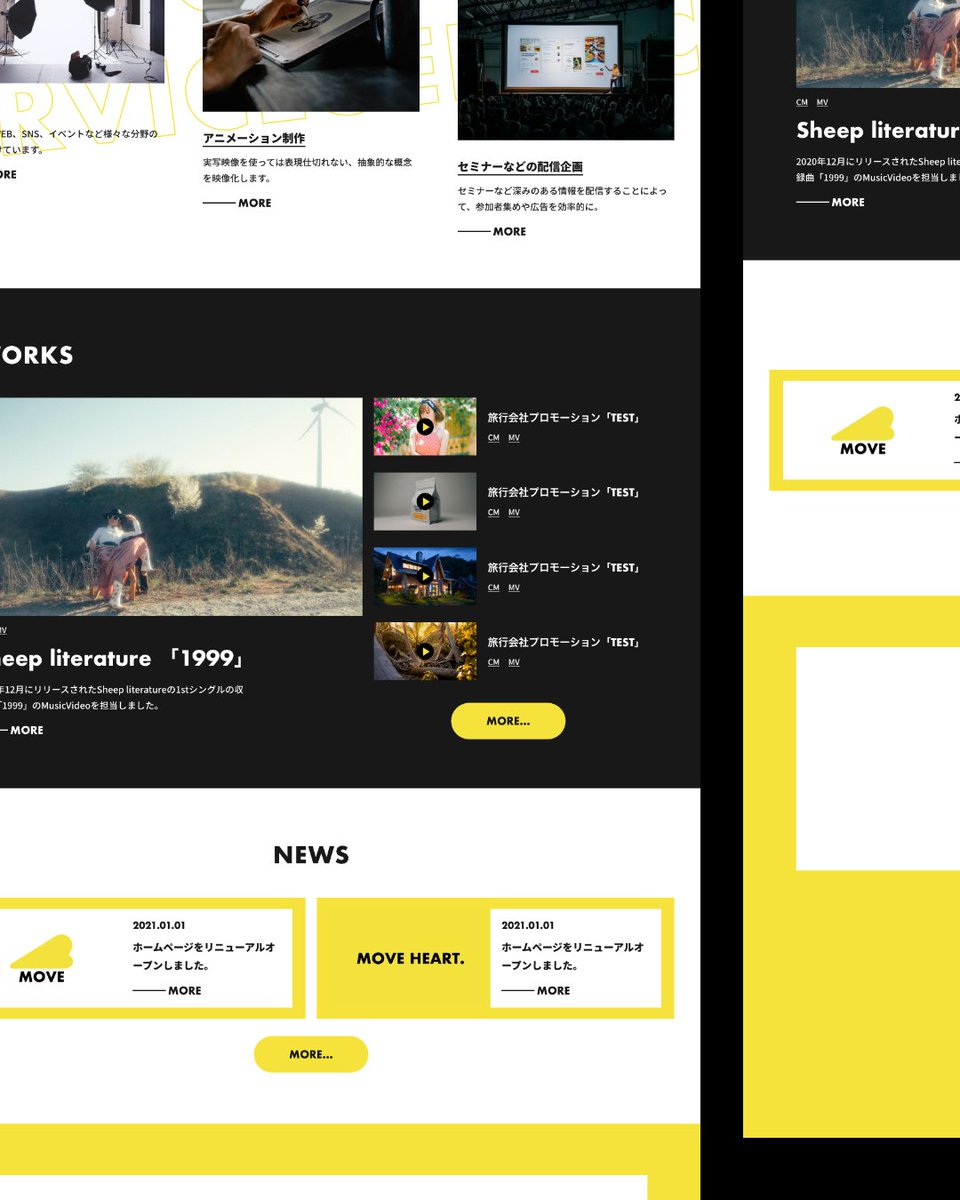The width and height of the screenshot is (960, 1200).
Task: Click the yellow MORE... button below the NEWS cards
Action: (311, 1054)
